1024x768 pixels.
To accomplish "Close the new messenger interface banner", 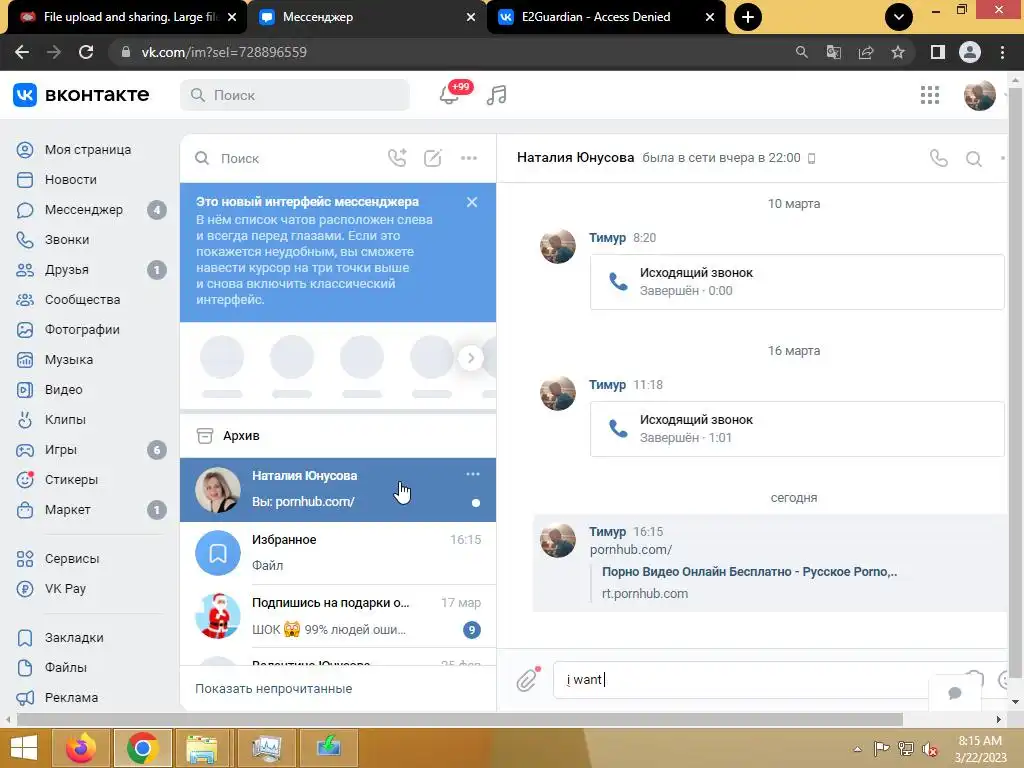I will (x=472, y=202).
